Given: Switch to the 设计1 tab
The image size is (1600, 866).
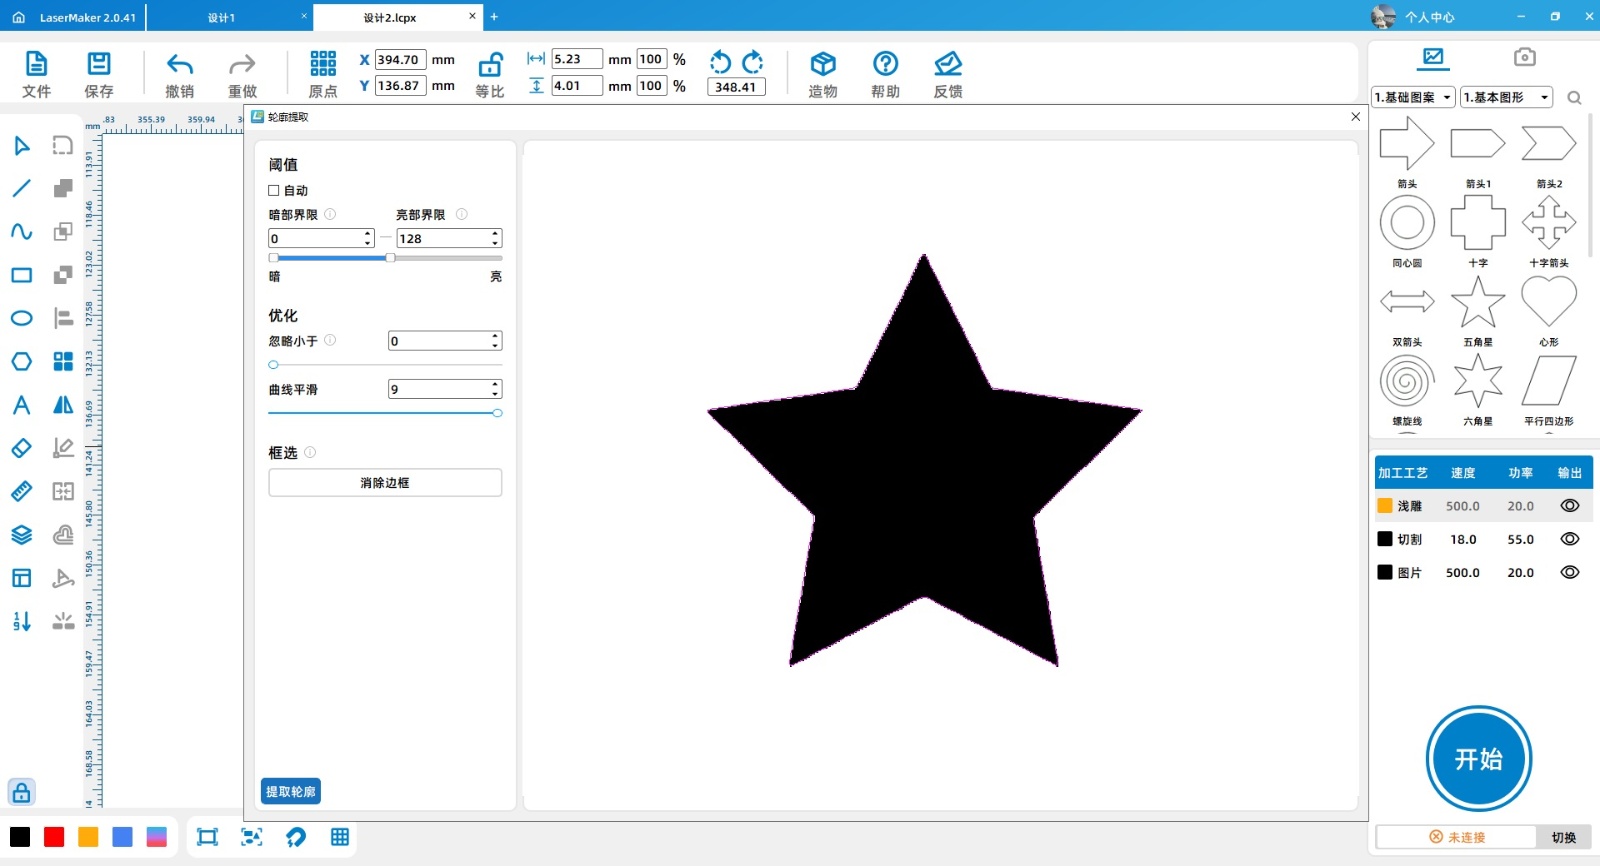Looking at the screenshot, I should [x=222, y=18].
